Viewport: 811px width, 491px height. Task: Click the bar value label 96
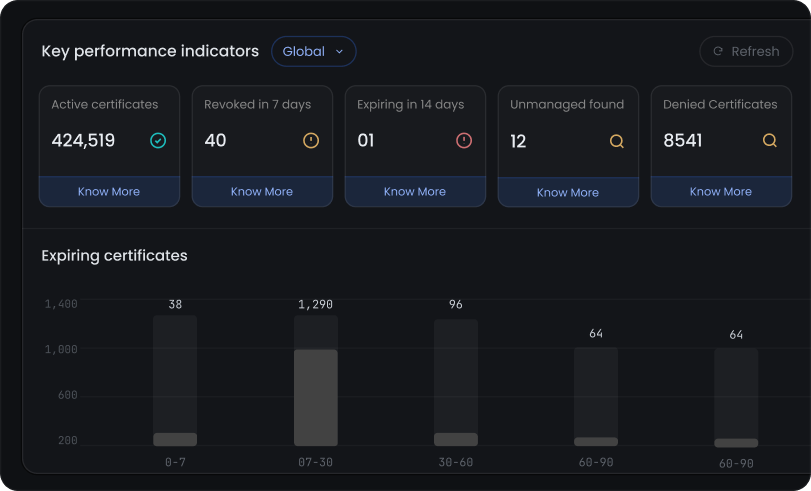pos(456,304)
